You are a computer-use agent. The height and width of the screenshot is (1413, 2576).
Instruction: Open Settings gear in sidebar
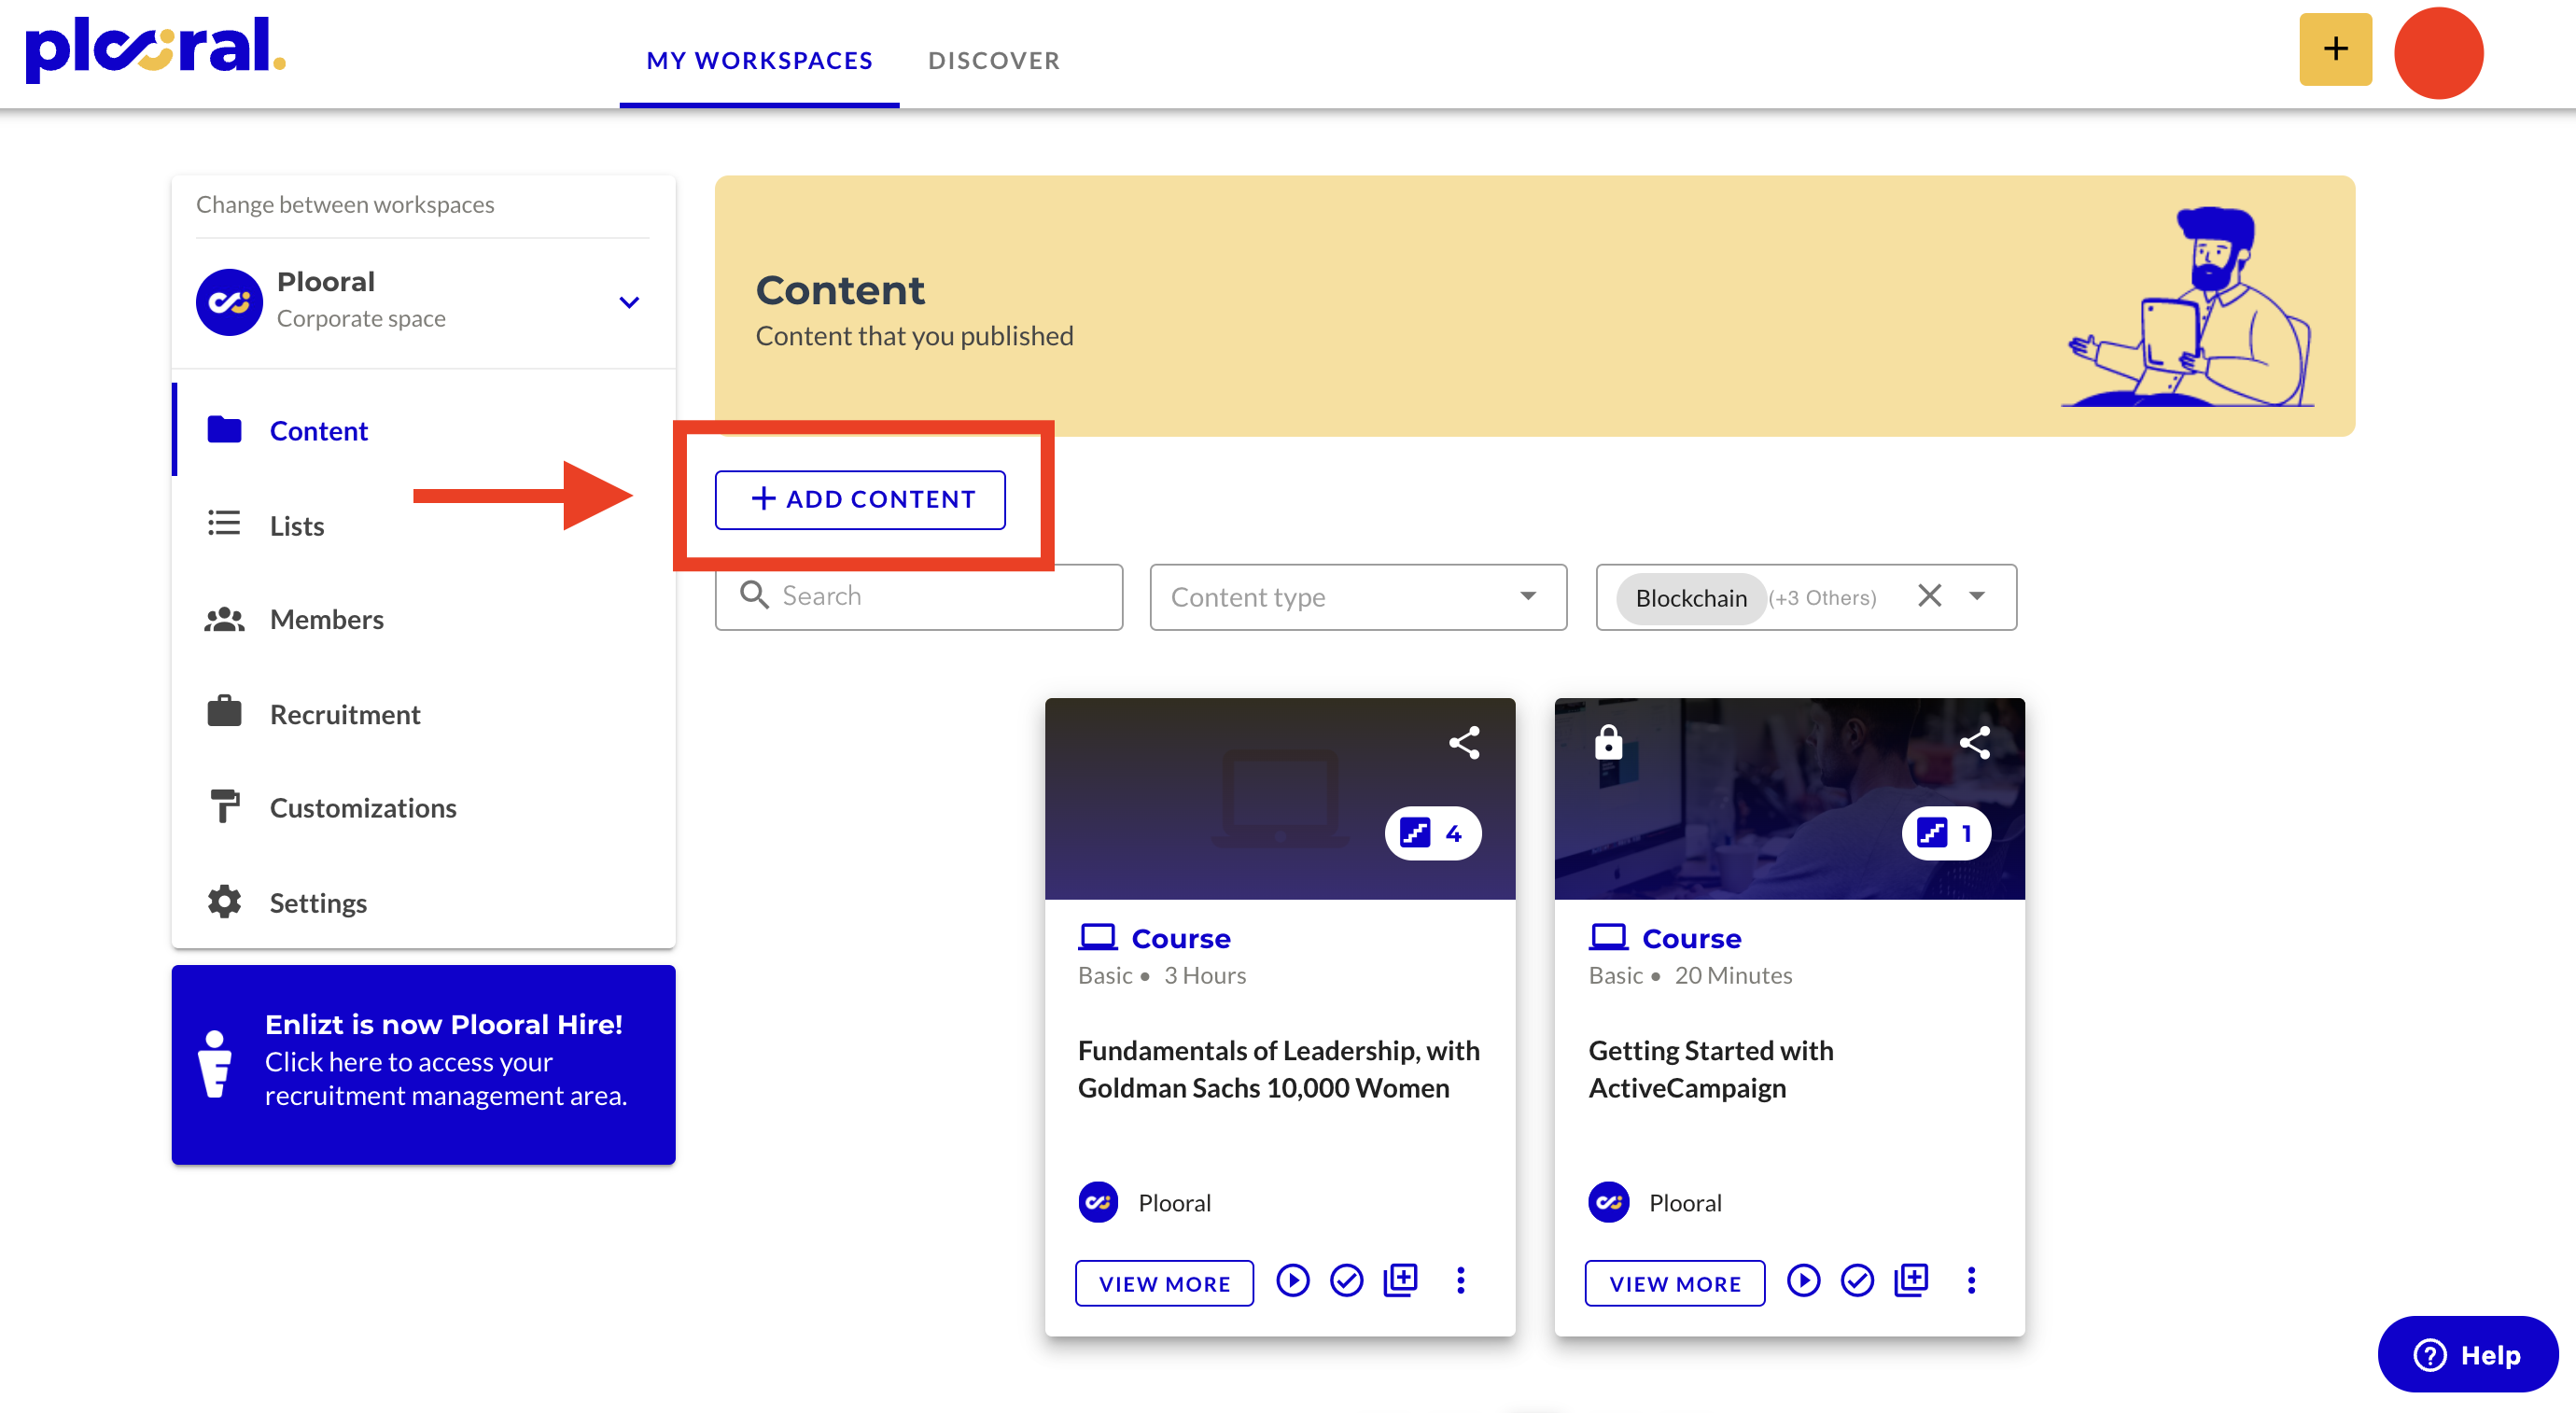pyautogui.click(x=224, y=902)
